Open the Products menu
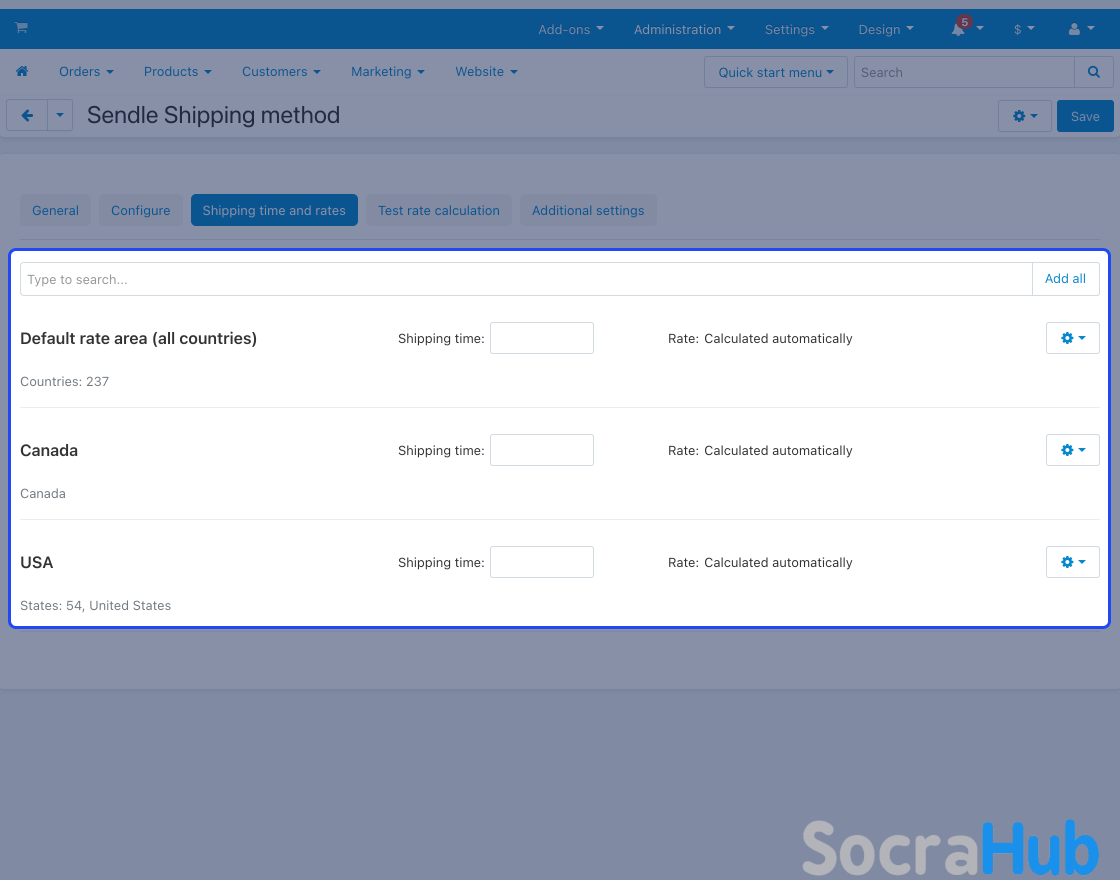 (x=177, y=72)
